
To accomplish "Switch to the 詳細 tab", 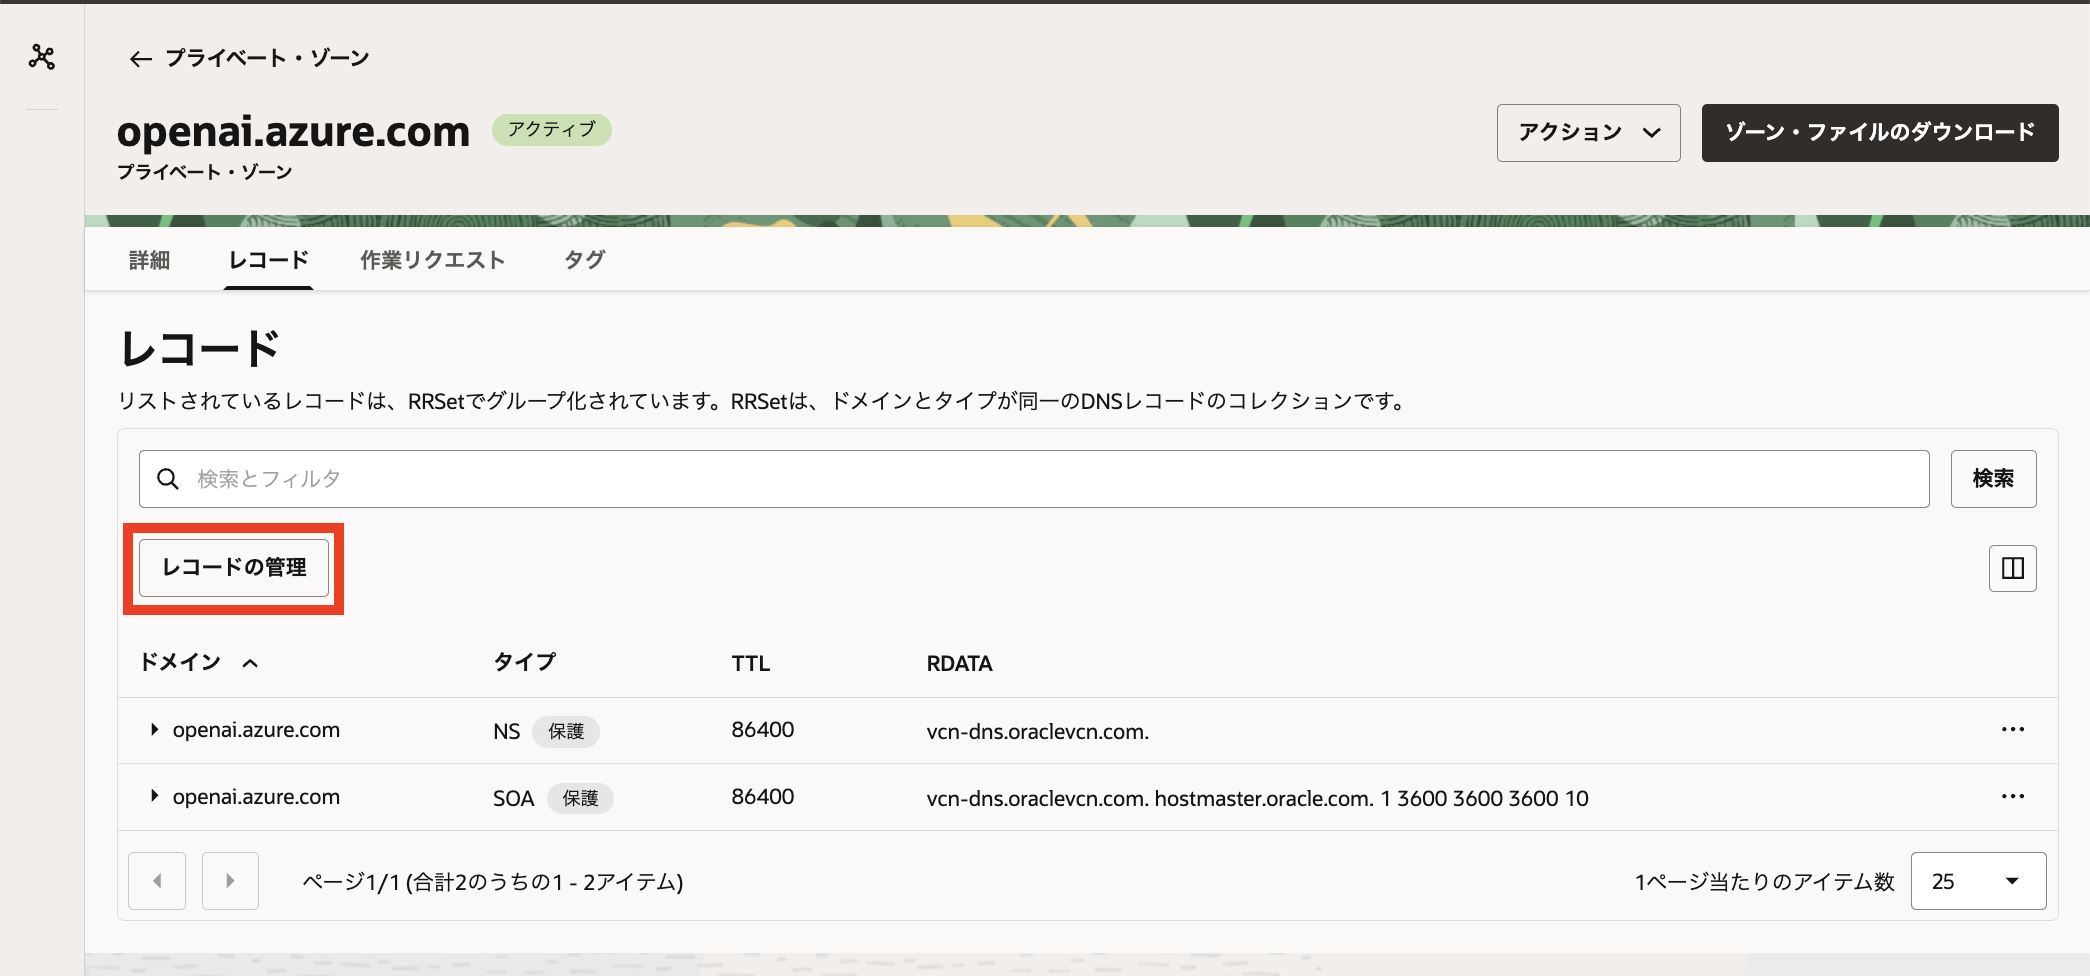I will point(150,260).
